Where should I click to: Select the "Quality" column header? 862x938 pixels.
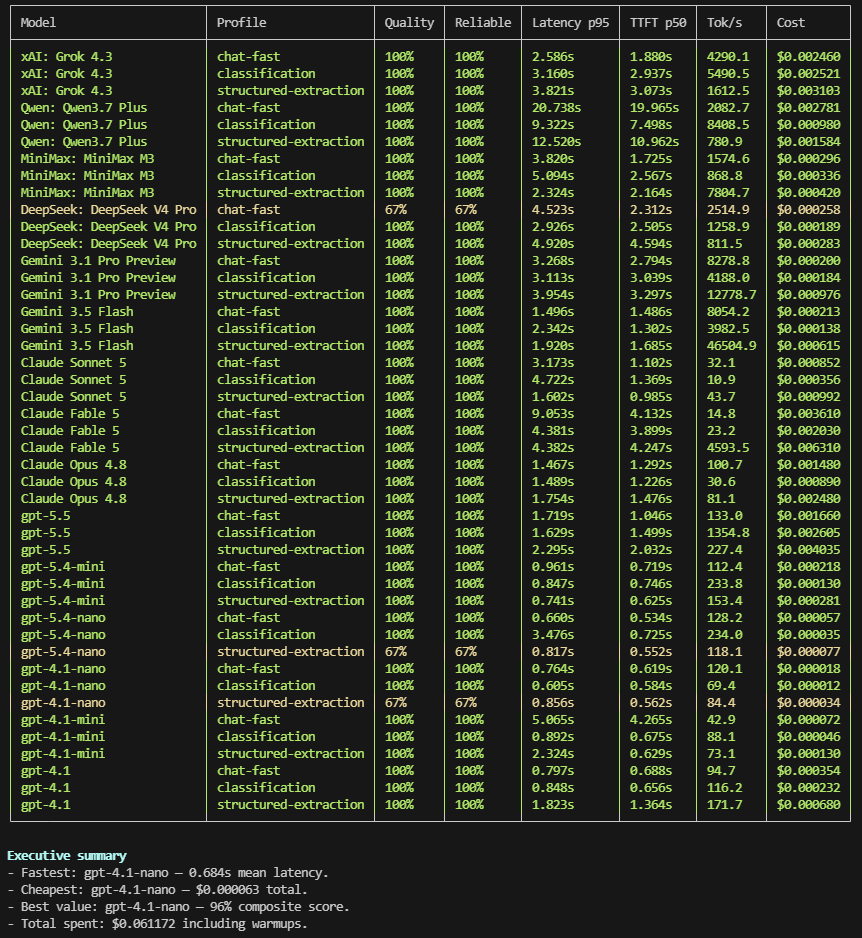click(409, 23)
